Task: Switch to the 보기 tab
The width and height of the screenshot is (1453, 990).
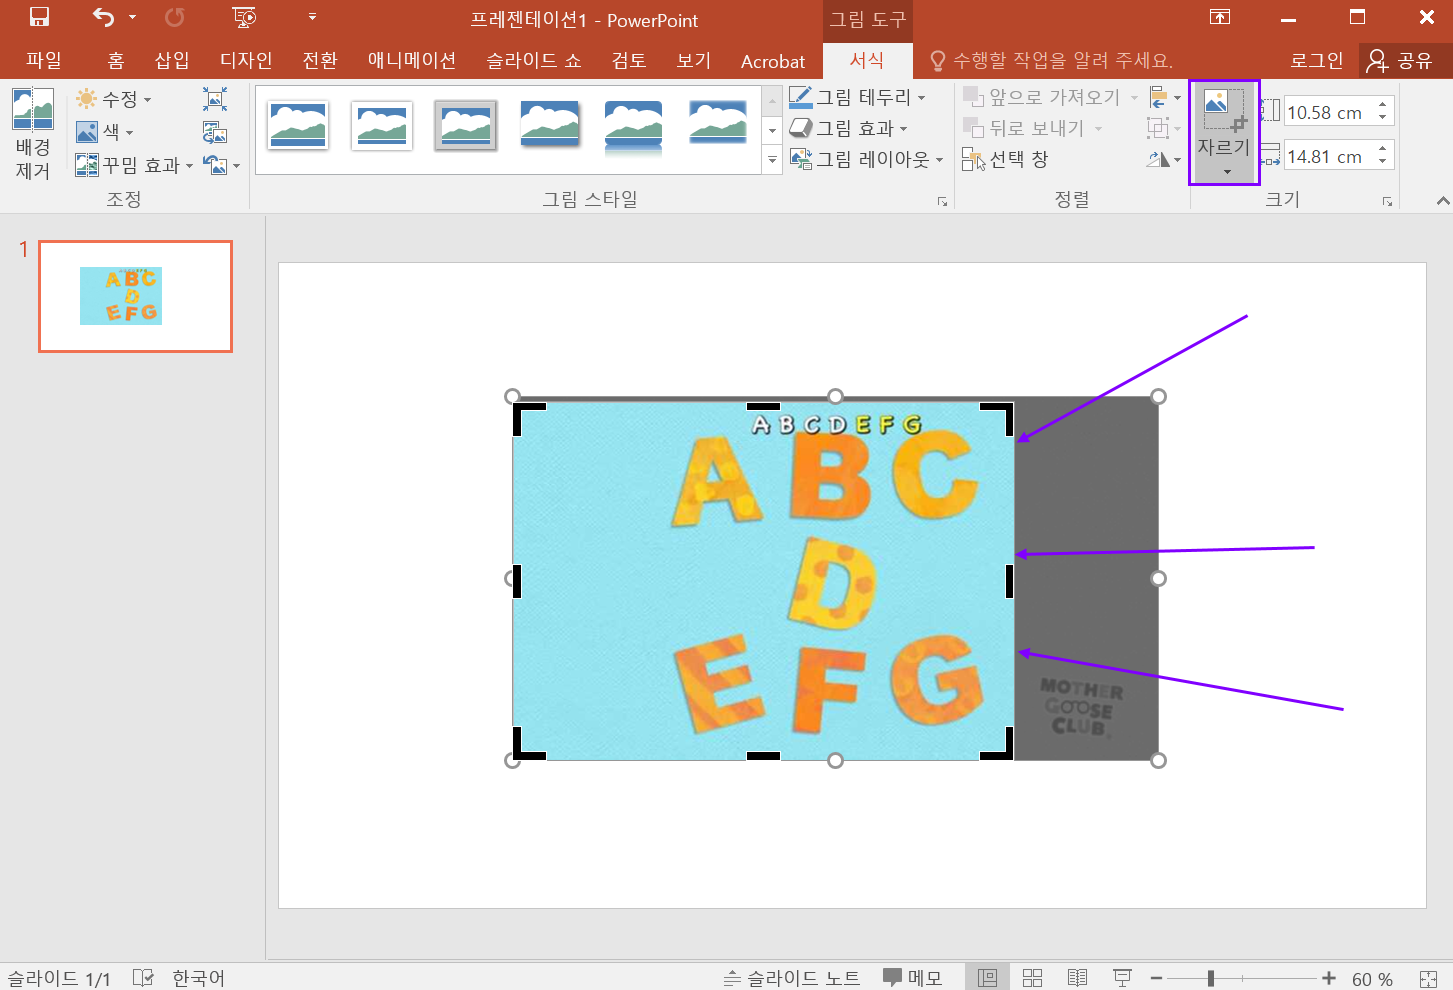Action: click(x=693, y=60)
